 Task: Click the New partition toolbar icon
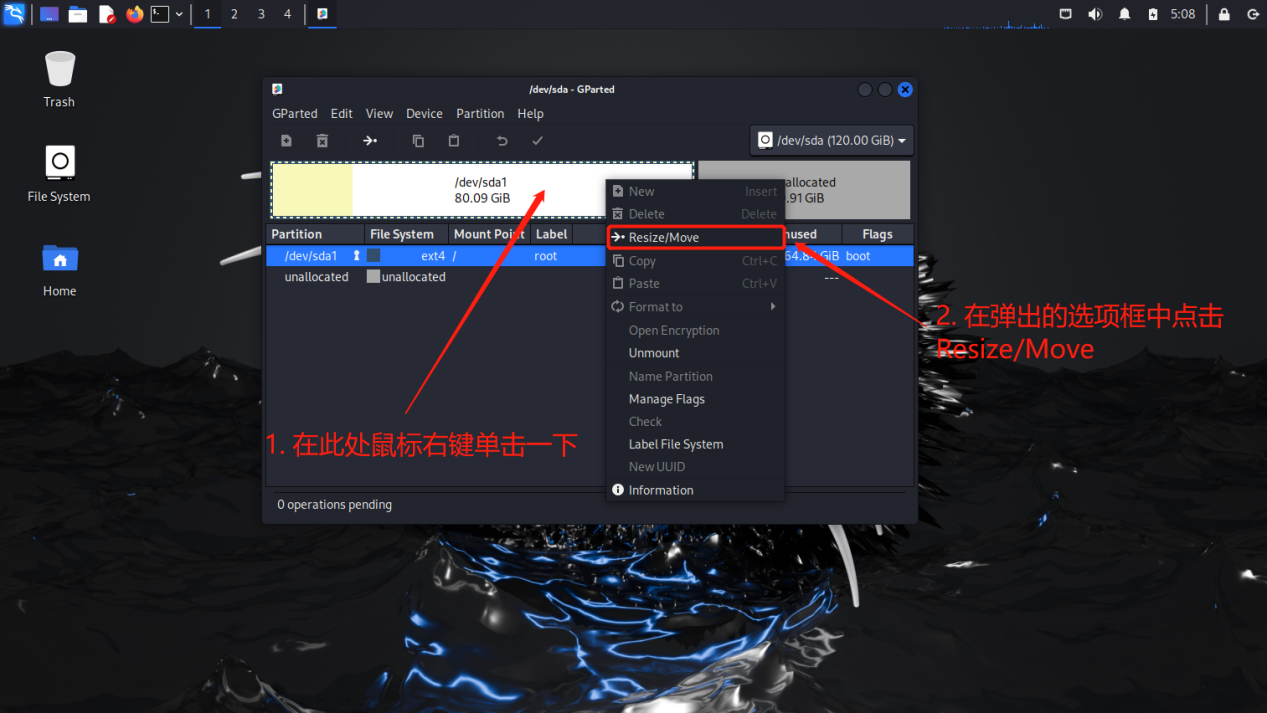click(287, 141)
